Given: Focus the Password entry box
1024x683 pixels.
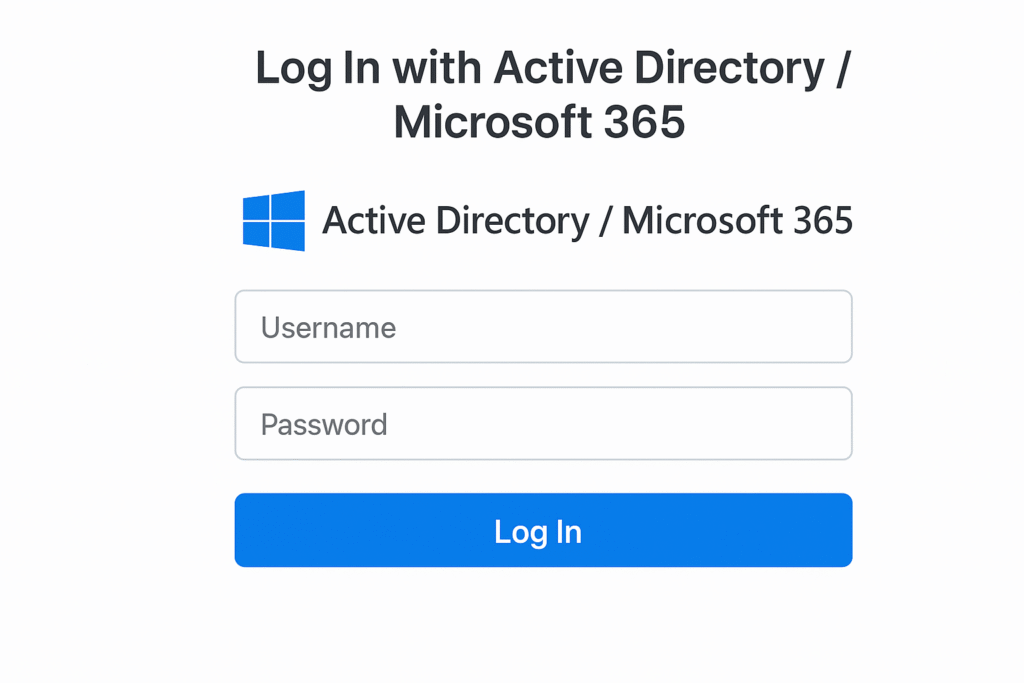Looking at the screenshot, I should (543, 423).
